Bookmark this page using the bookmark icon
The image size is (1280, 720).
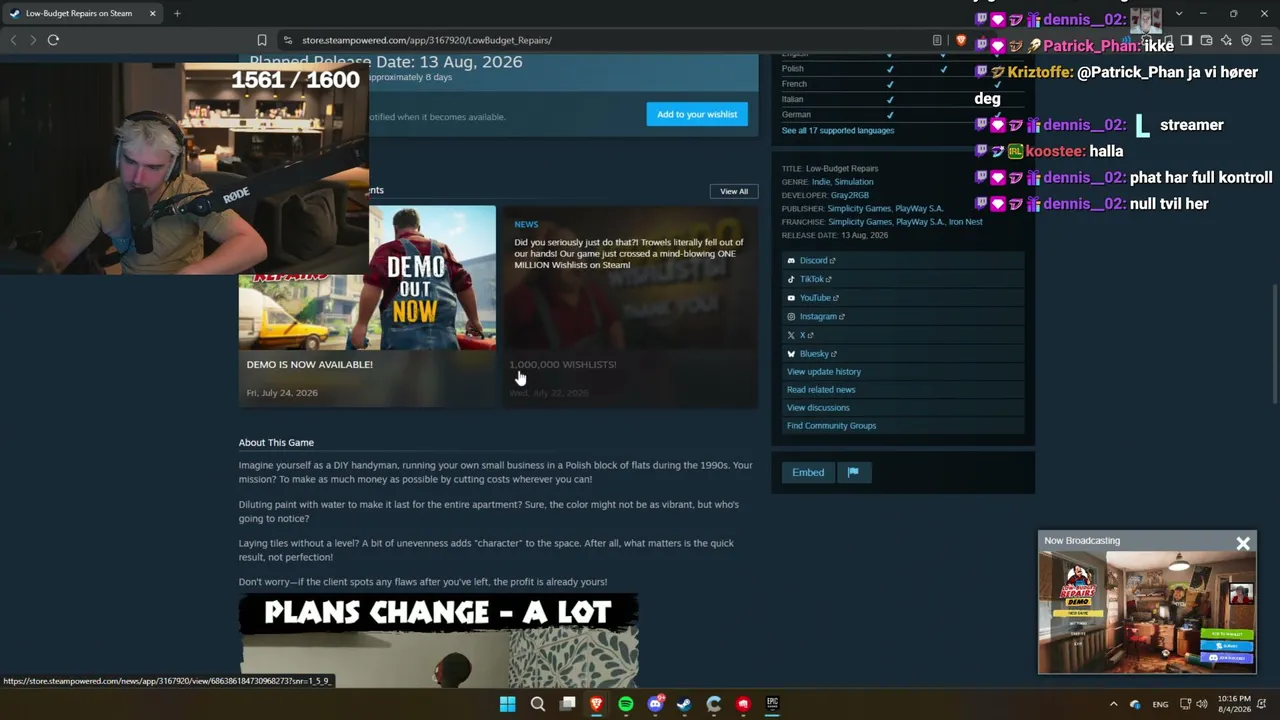(262, 40)
